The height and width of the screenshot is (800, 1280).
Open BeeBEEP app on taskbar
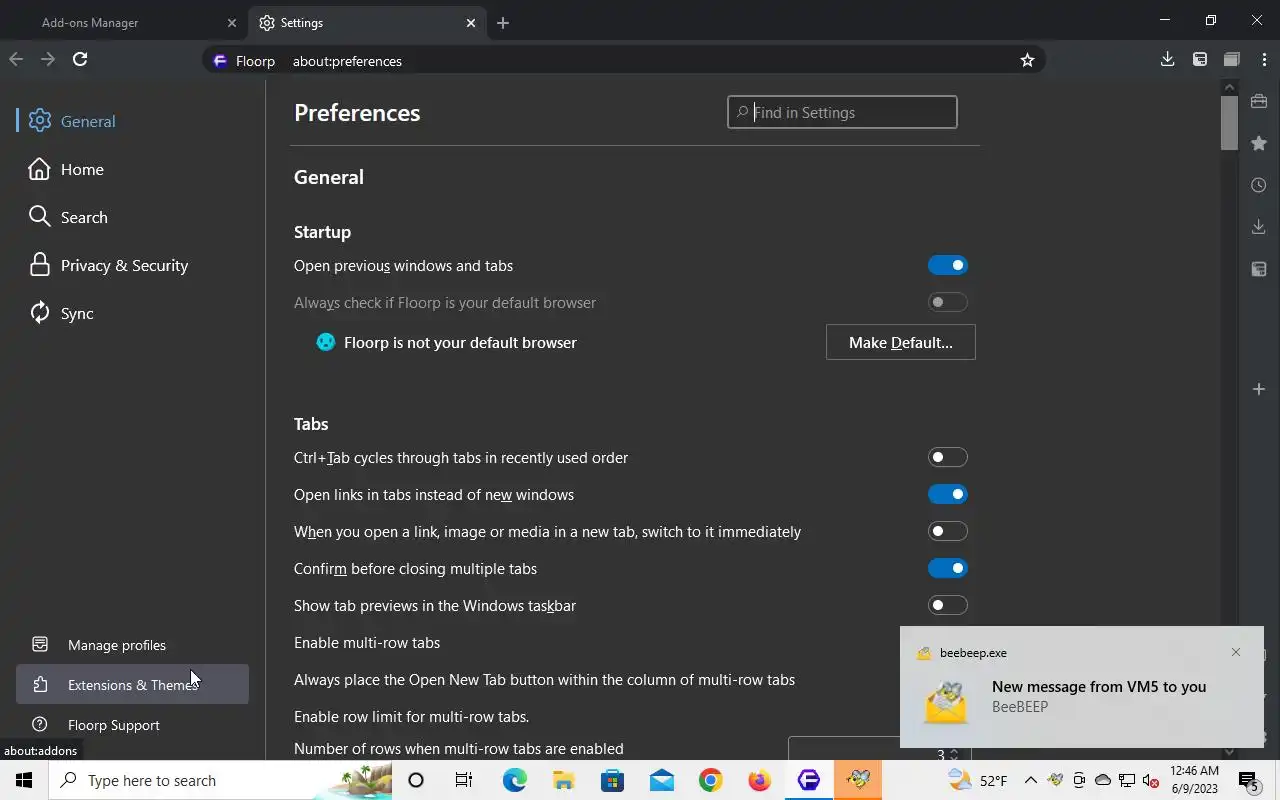pos(857,780)
